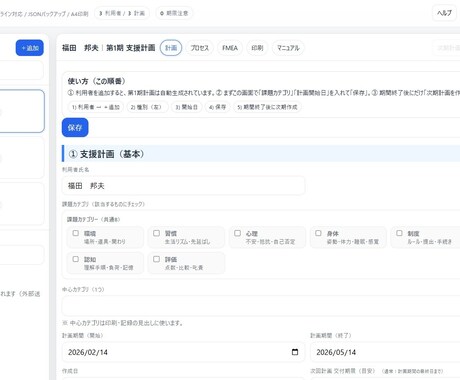460x380 pixels.
Task: Check the 環境 category checkbox
Action: (x=76, y=233)
